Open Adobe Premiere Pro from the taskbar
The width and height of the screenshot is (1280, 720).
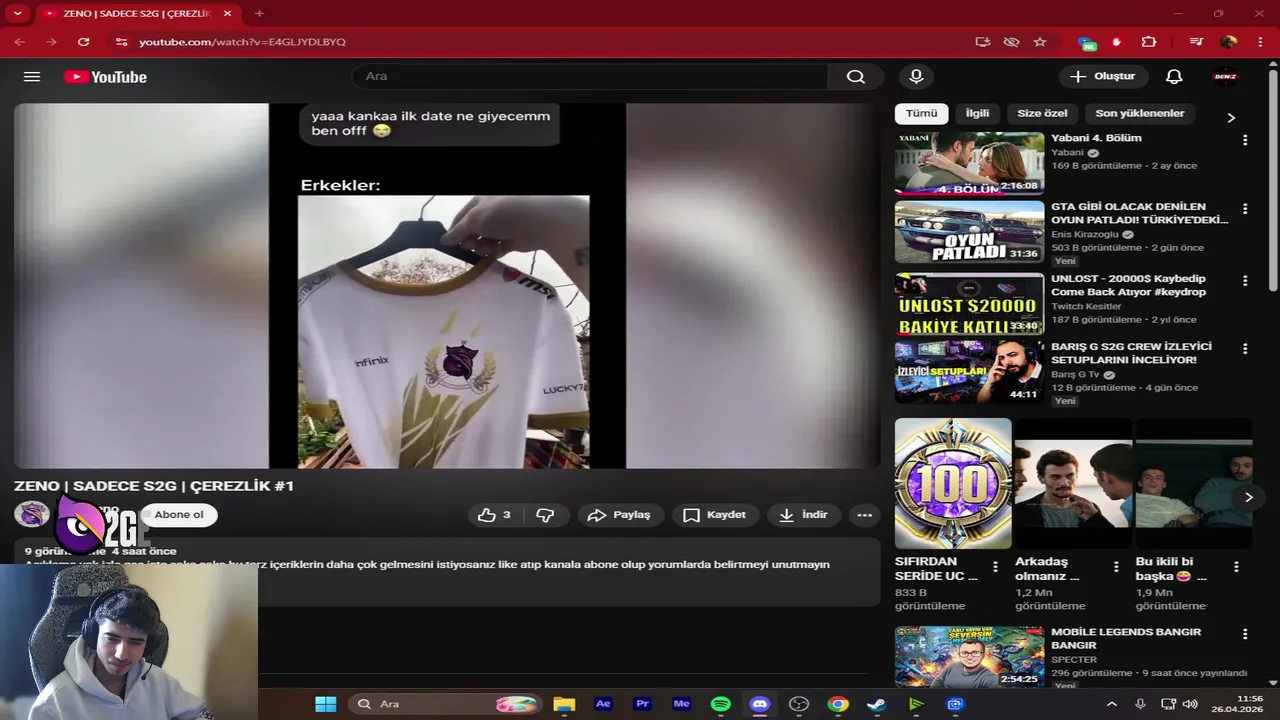tap(642, 704)
